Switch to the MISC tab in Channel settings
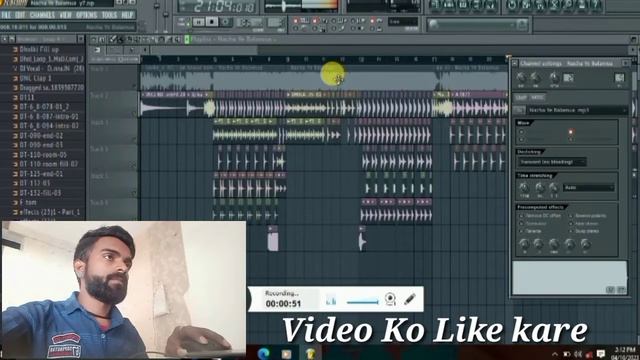The width and height of the screenshot is (640, 360). 537,98
